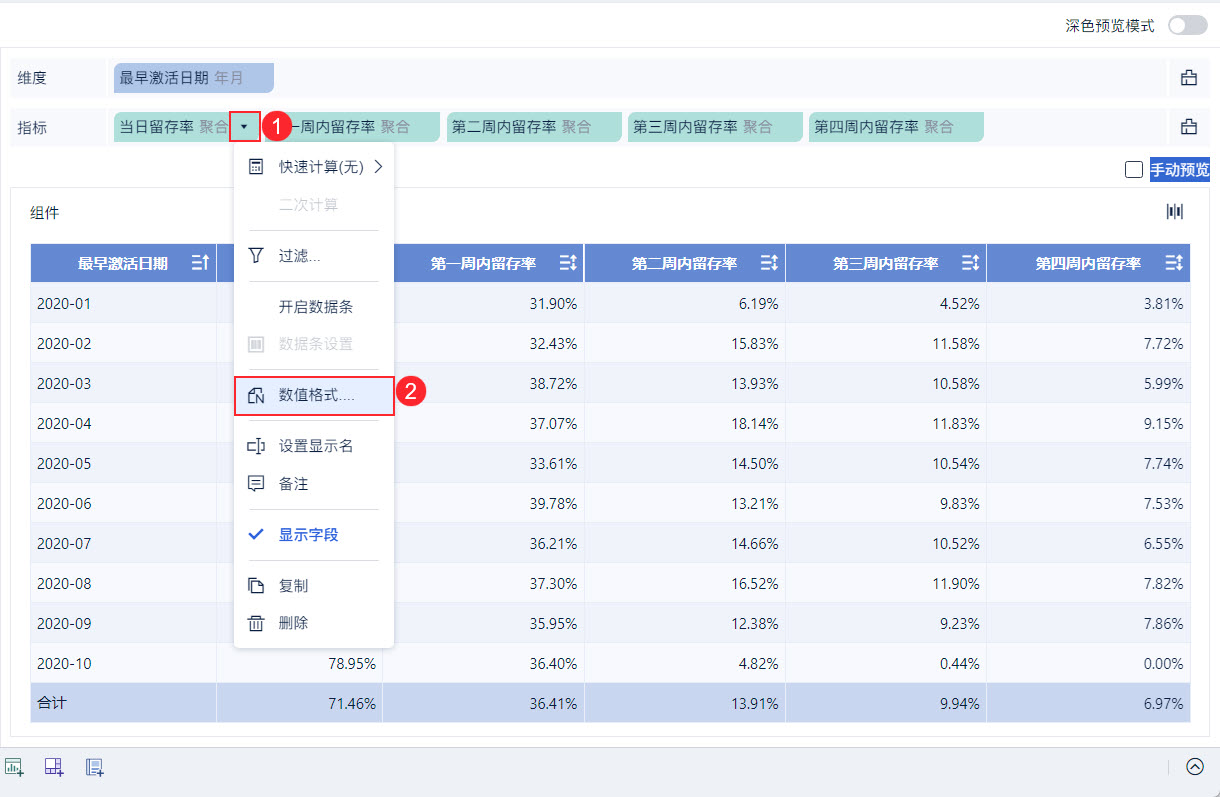The height and width of the screenshot is (797, 1220).
Task: Click the dimension row clear icon
Action: pos(1189,78)
